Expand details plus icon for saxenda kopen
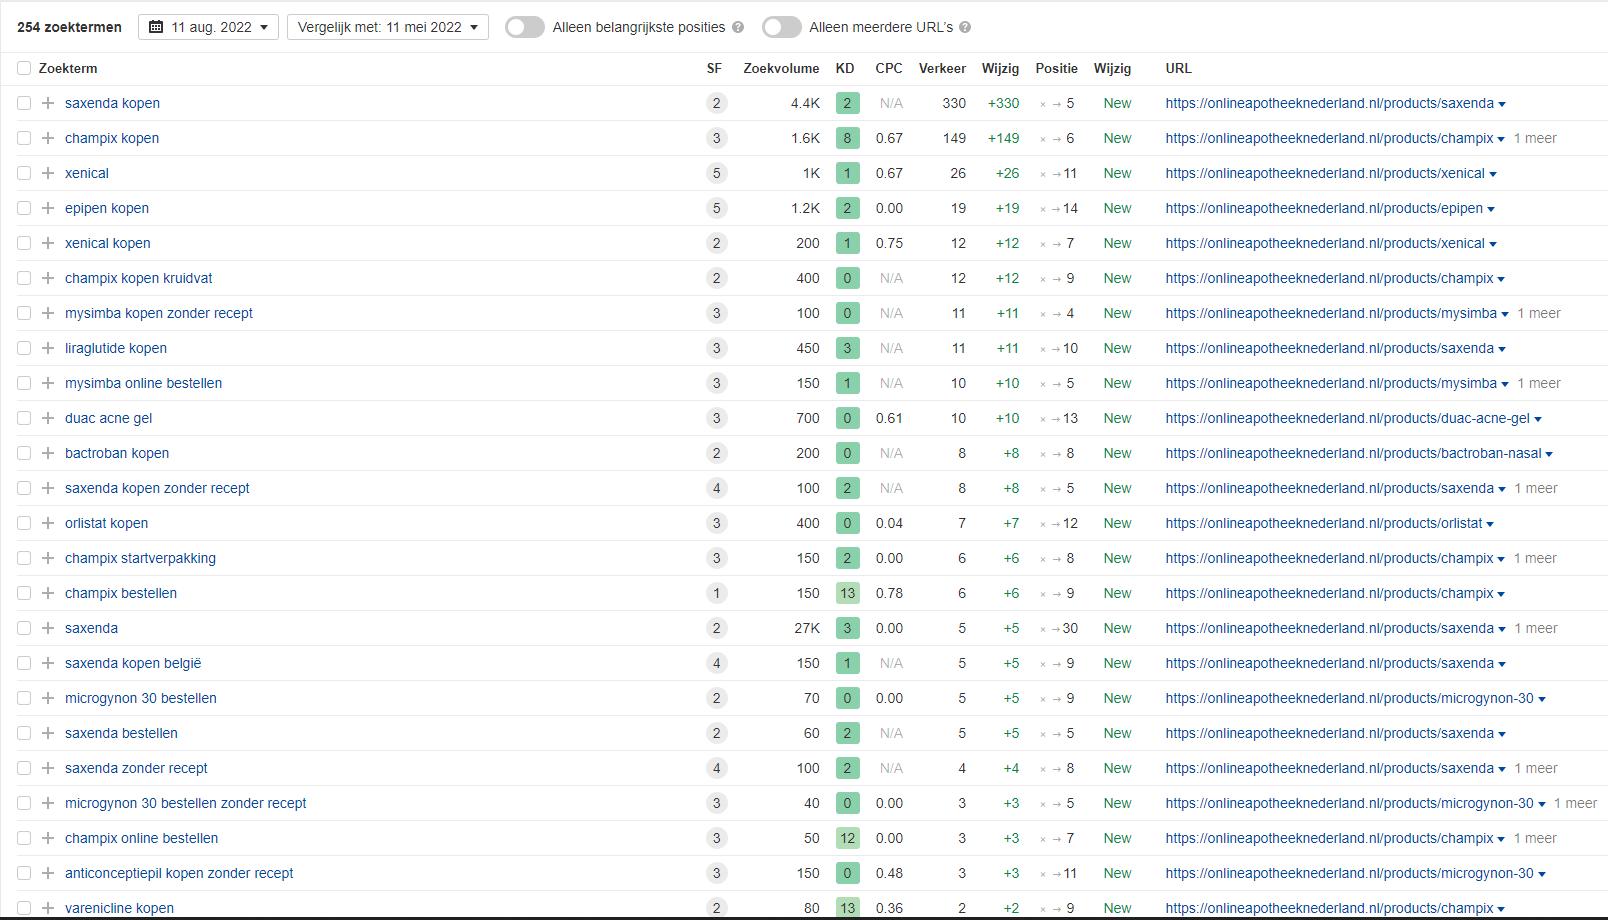 pos(47,103)
